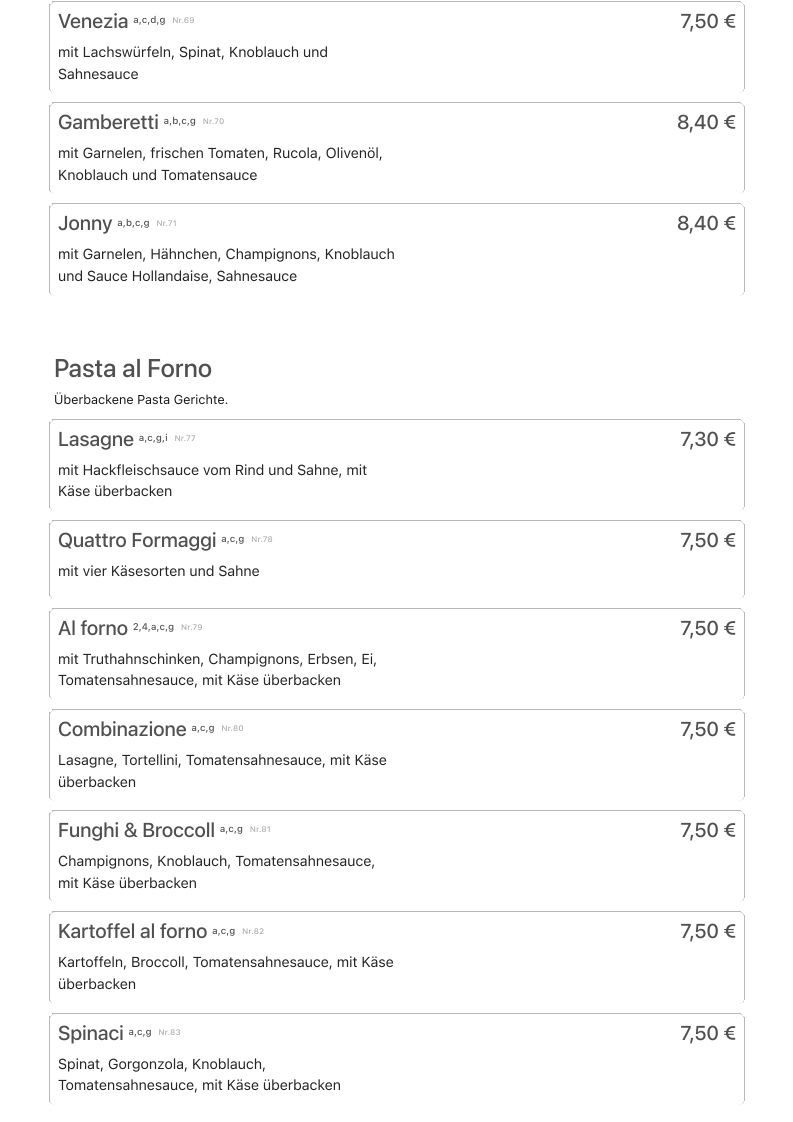
Task: Click the Venezia 7,50 € price
Action: pos(707,21)
